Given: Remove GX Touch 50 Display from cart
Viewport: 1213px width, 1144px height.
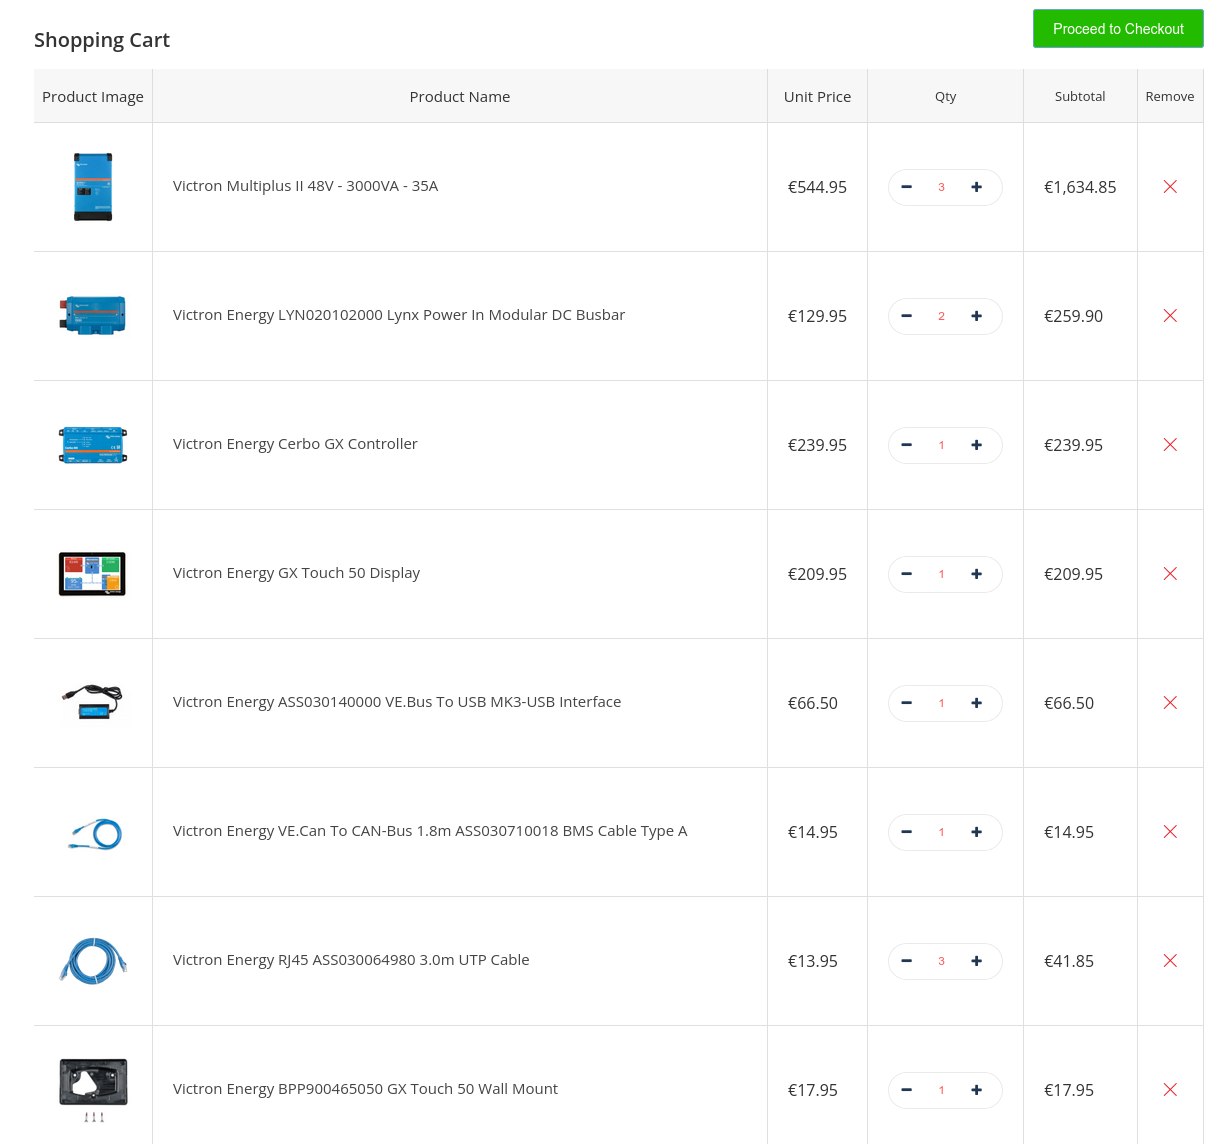Looking at the screenshot, I should pyautogui.click(x=1170, y=574).
